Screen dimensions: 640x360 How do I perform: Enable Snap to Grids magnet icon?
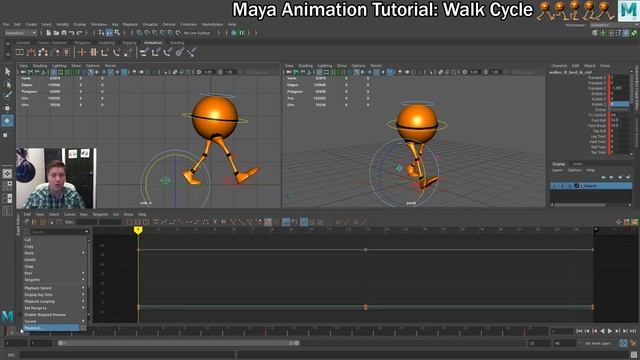pyautogui.click(x=140, y=33)
